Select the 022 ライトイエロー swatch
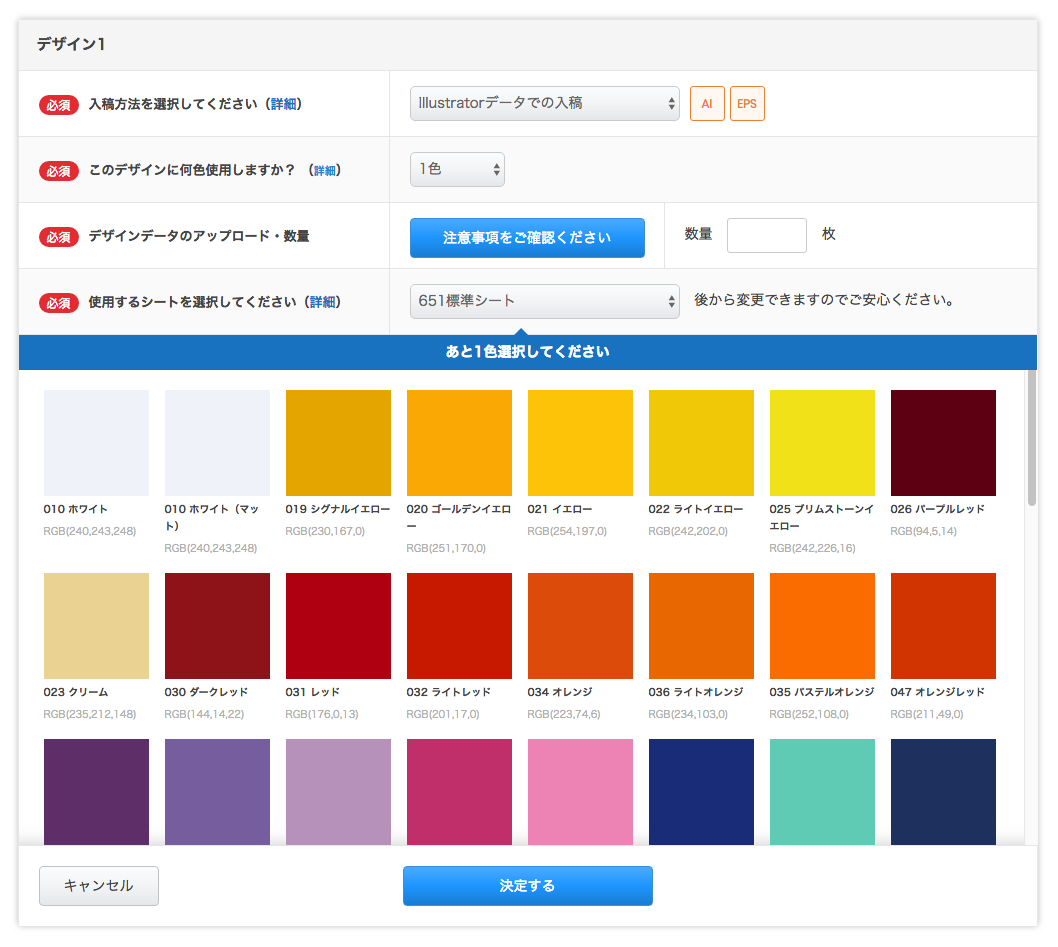Image resolution: width=1058 pixels, height=947 pixels. [701, 443]
